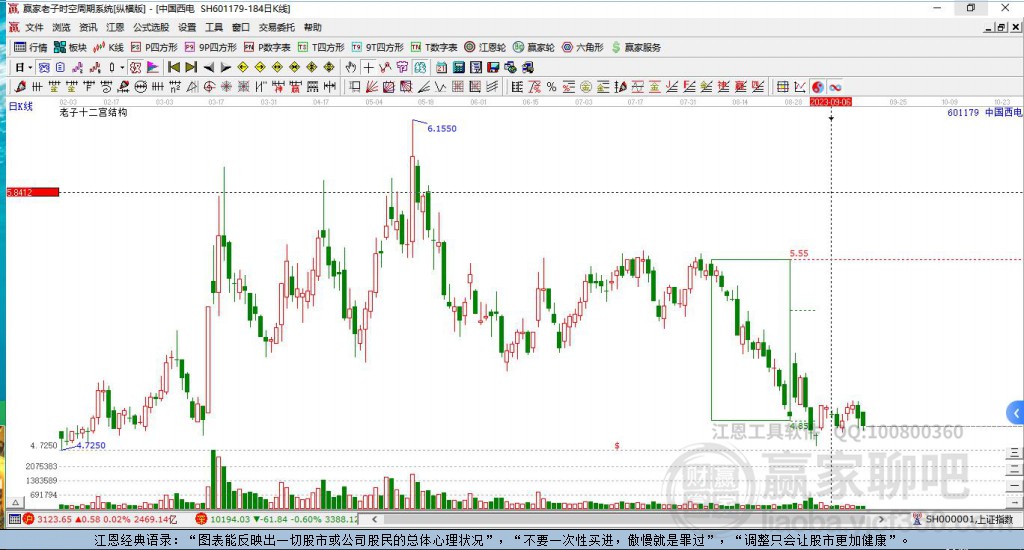Click the up-arrow button beside volume axis
Screen dimensions: 1024x550
click(16, 502)
